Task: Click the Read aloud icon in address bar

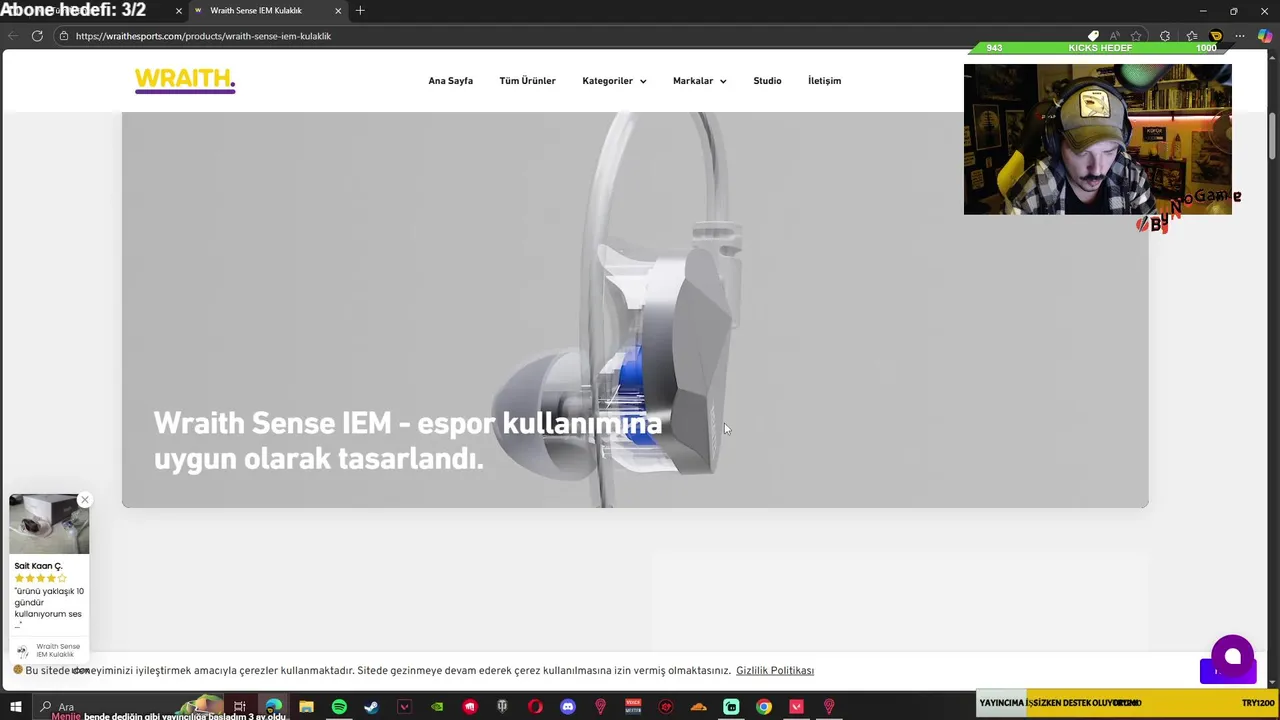Action: coord(1114,36)
